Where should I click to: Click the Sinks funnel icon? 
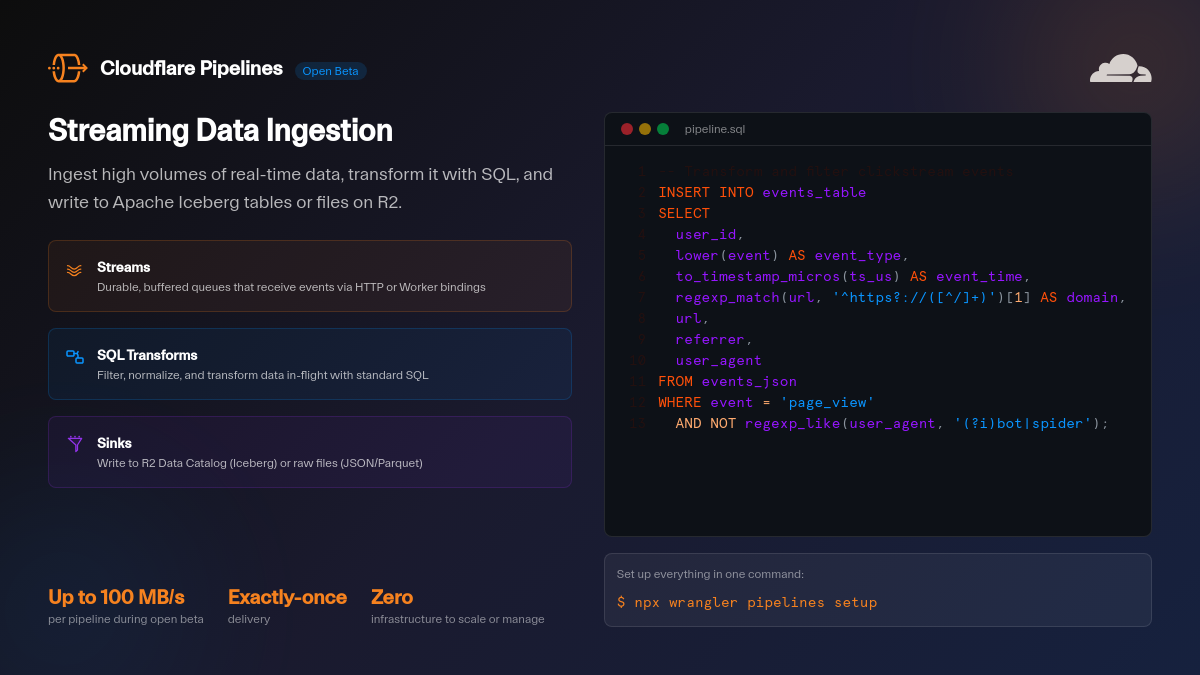(75, 444)
